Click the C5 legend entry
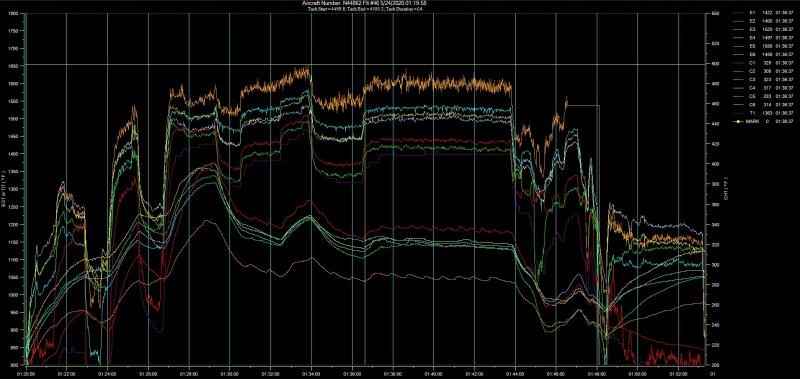This screenshot has width=800, height=379. click(763, 96)
